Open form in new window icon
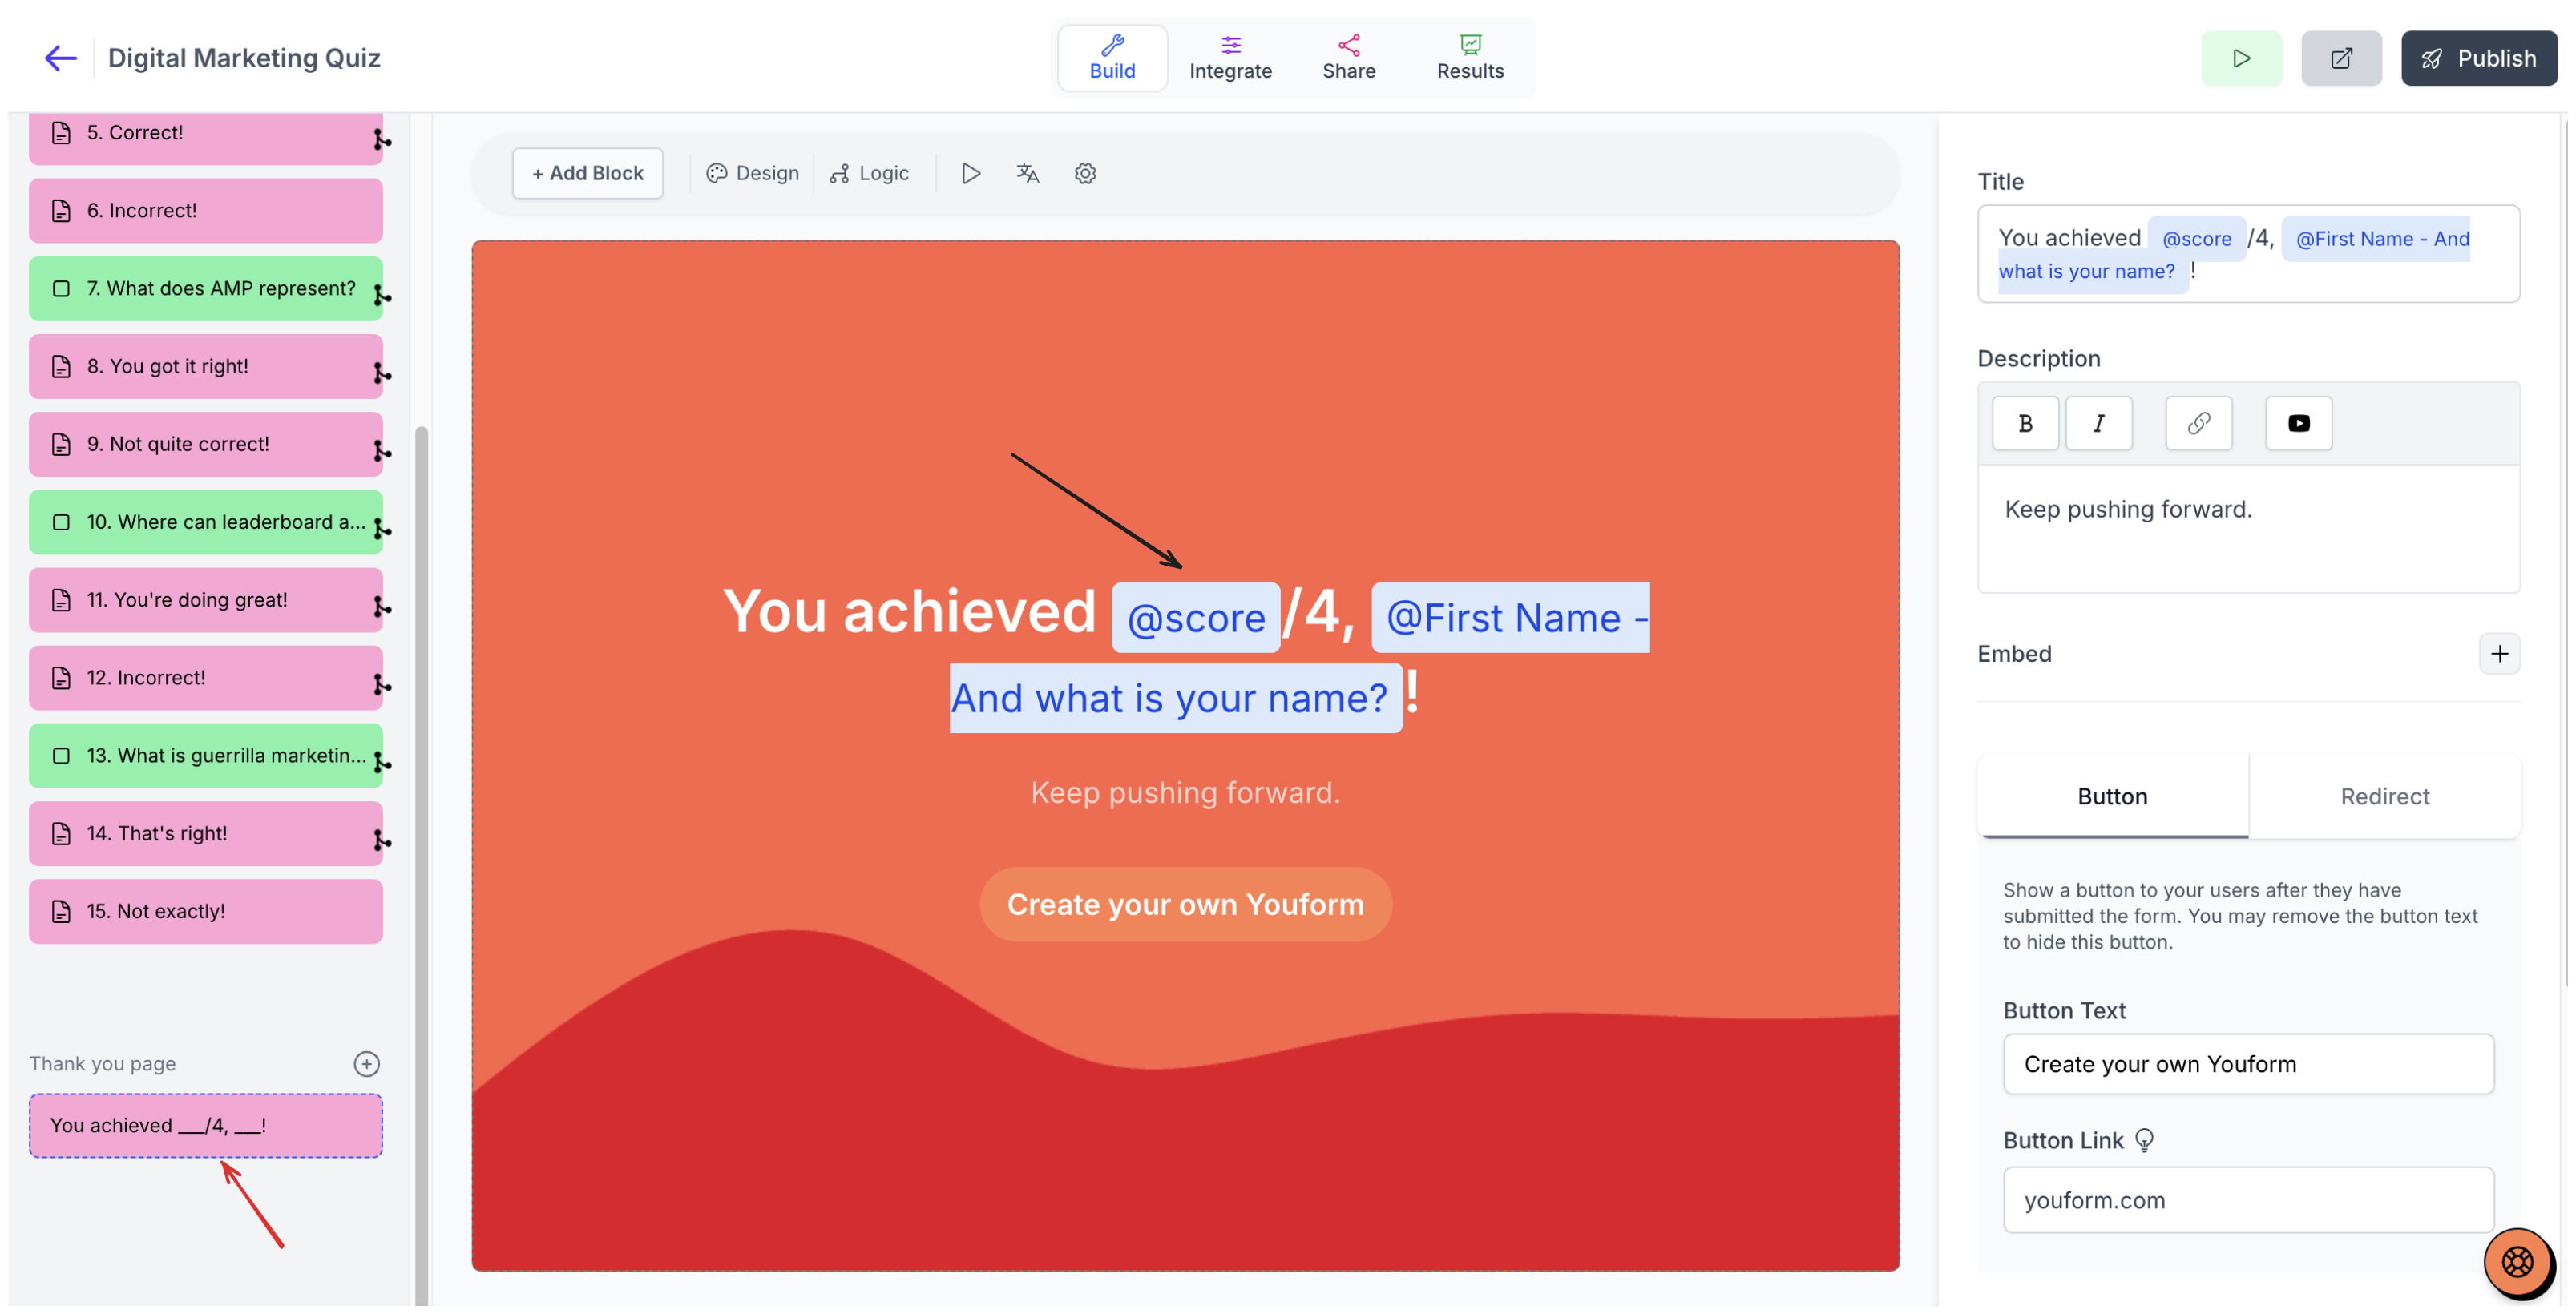The image size is (2576, 1314). point(2340,58)
